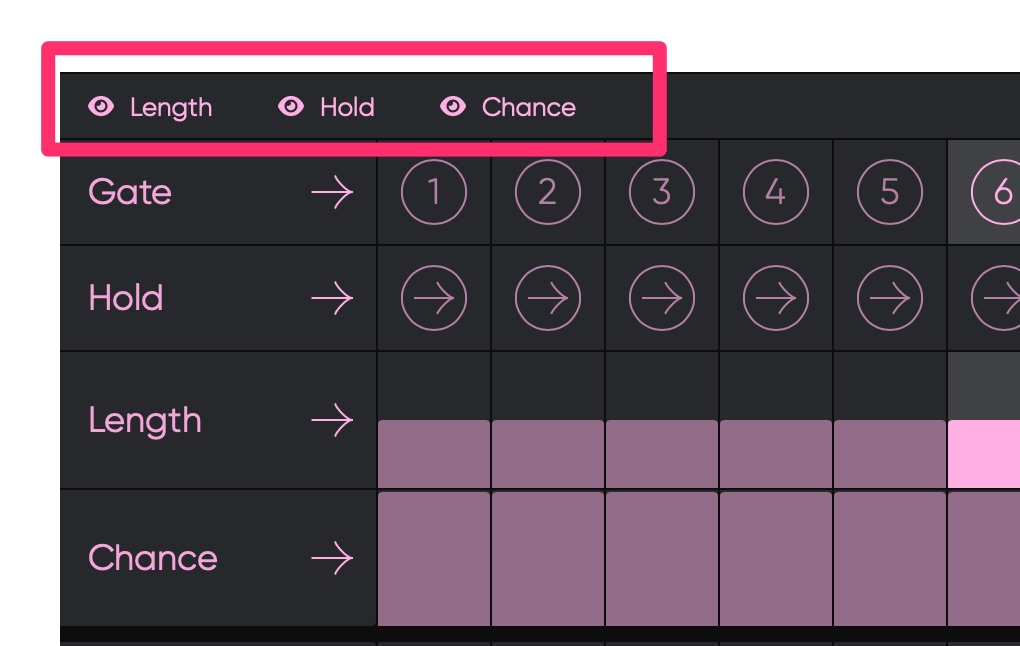This screenshot has height=646, width=1020.
Task: Toggle hold arrow for step 3
Action: coord(661,298)
